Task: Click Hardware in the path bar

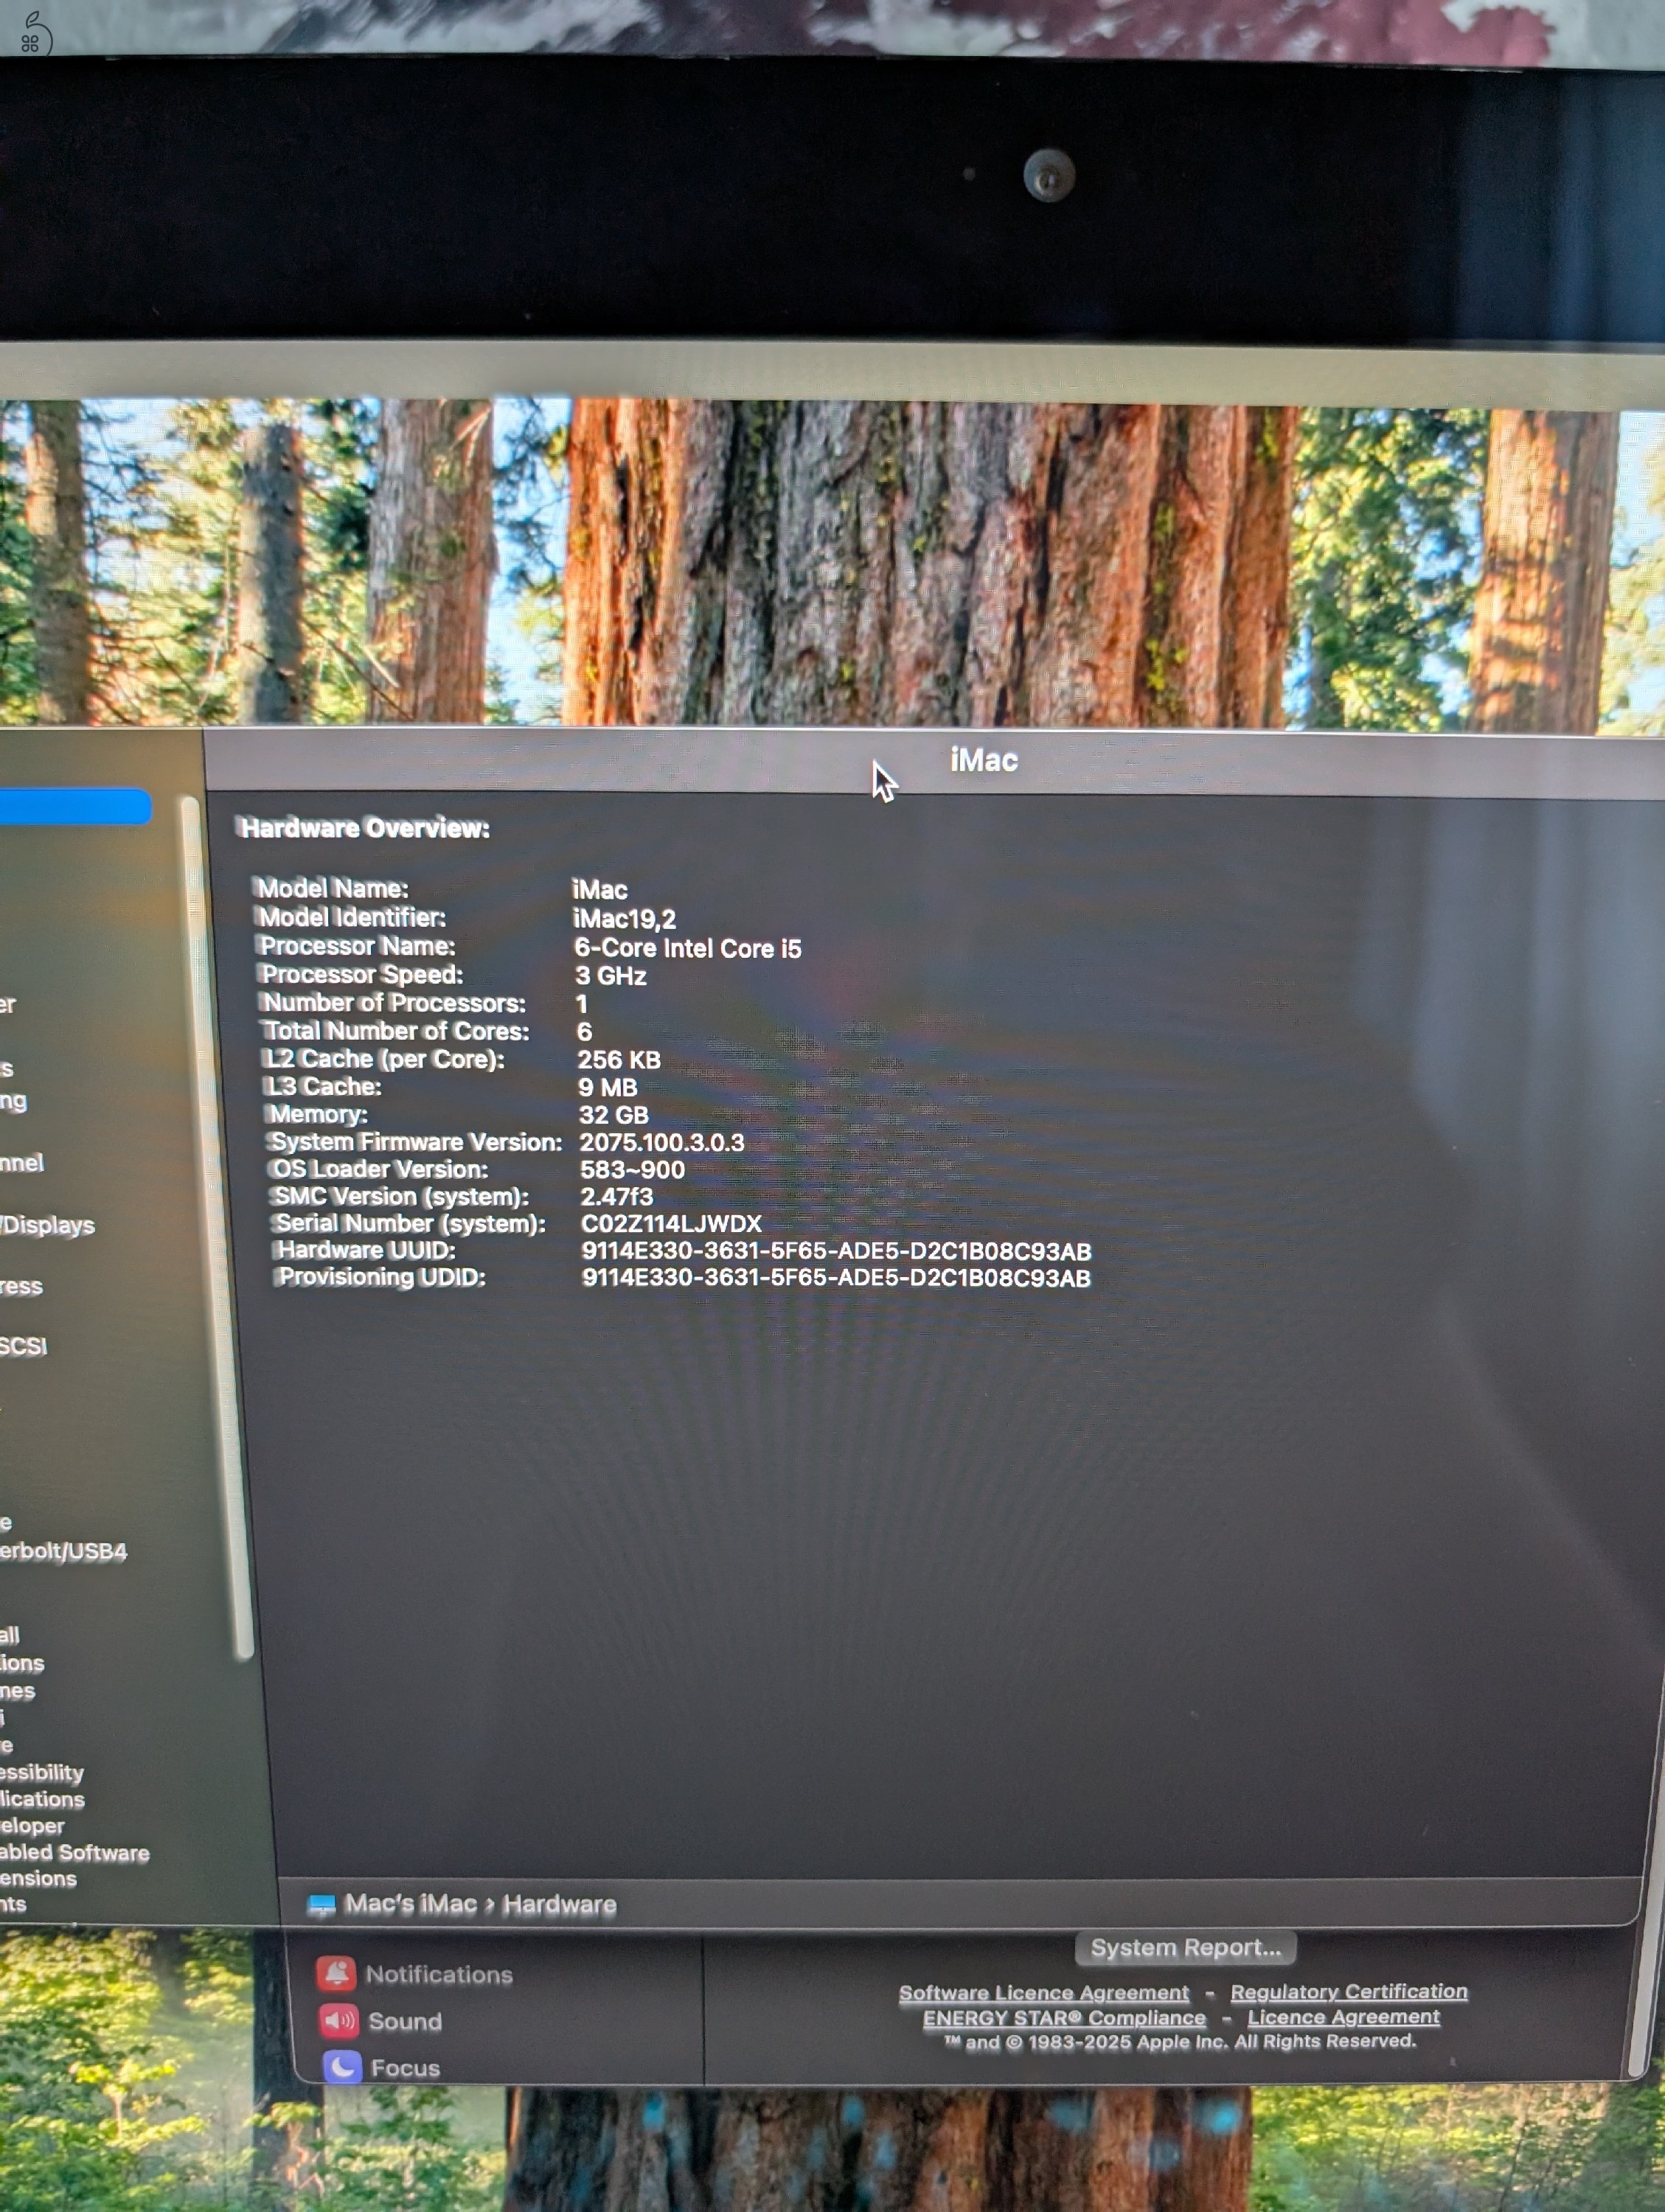Action: tap(559, 1904)
